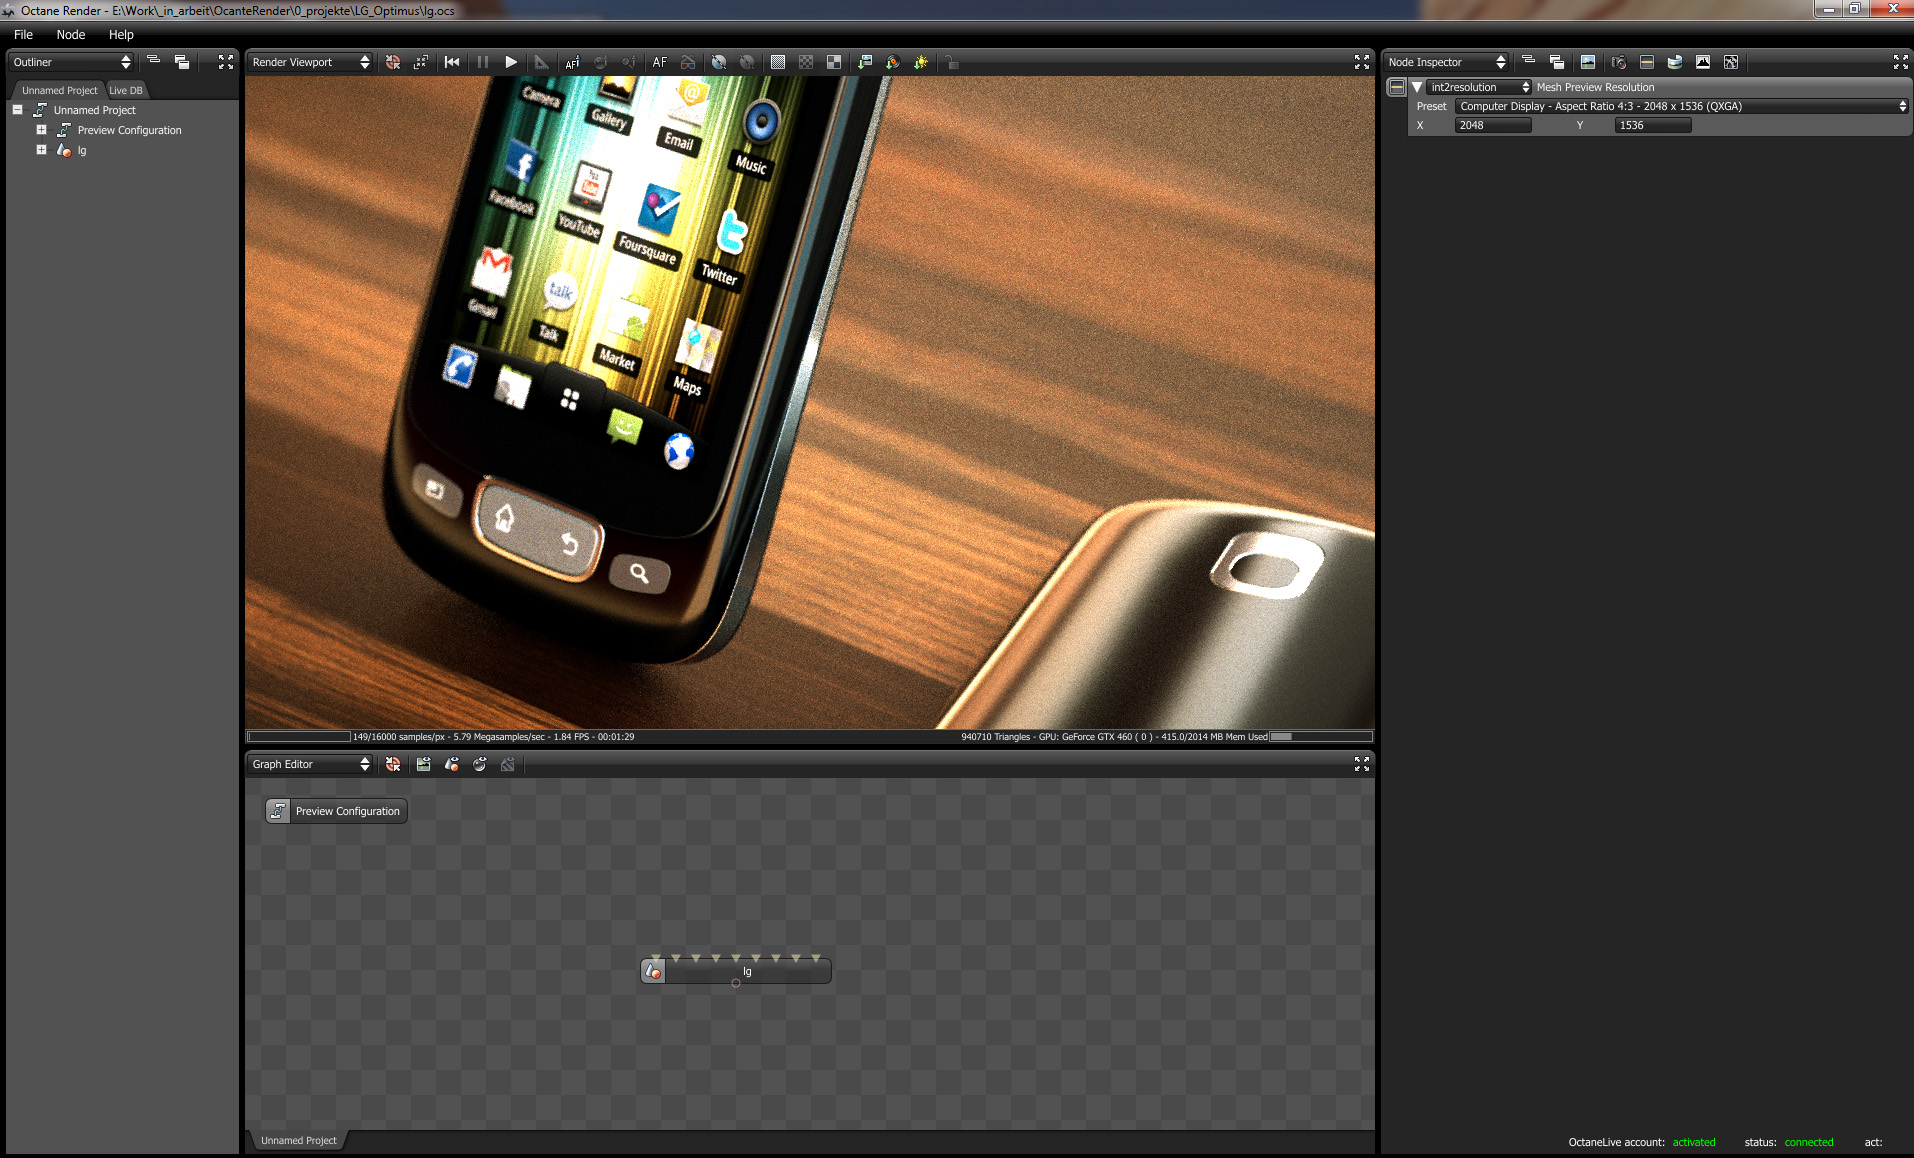Image resolution: width=1914 pixels, height=1158 pixels.
Task: Maximize the Render Viewport panel
Action: [x=1362, y=62]
